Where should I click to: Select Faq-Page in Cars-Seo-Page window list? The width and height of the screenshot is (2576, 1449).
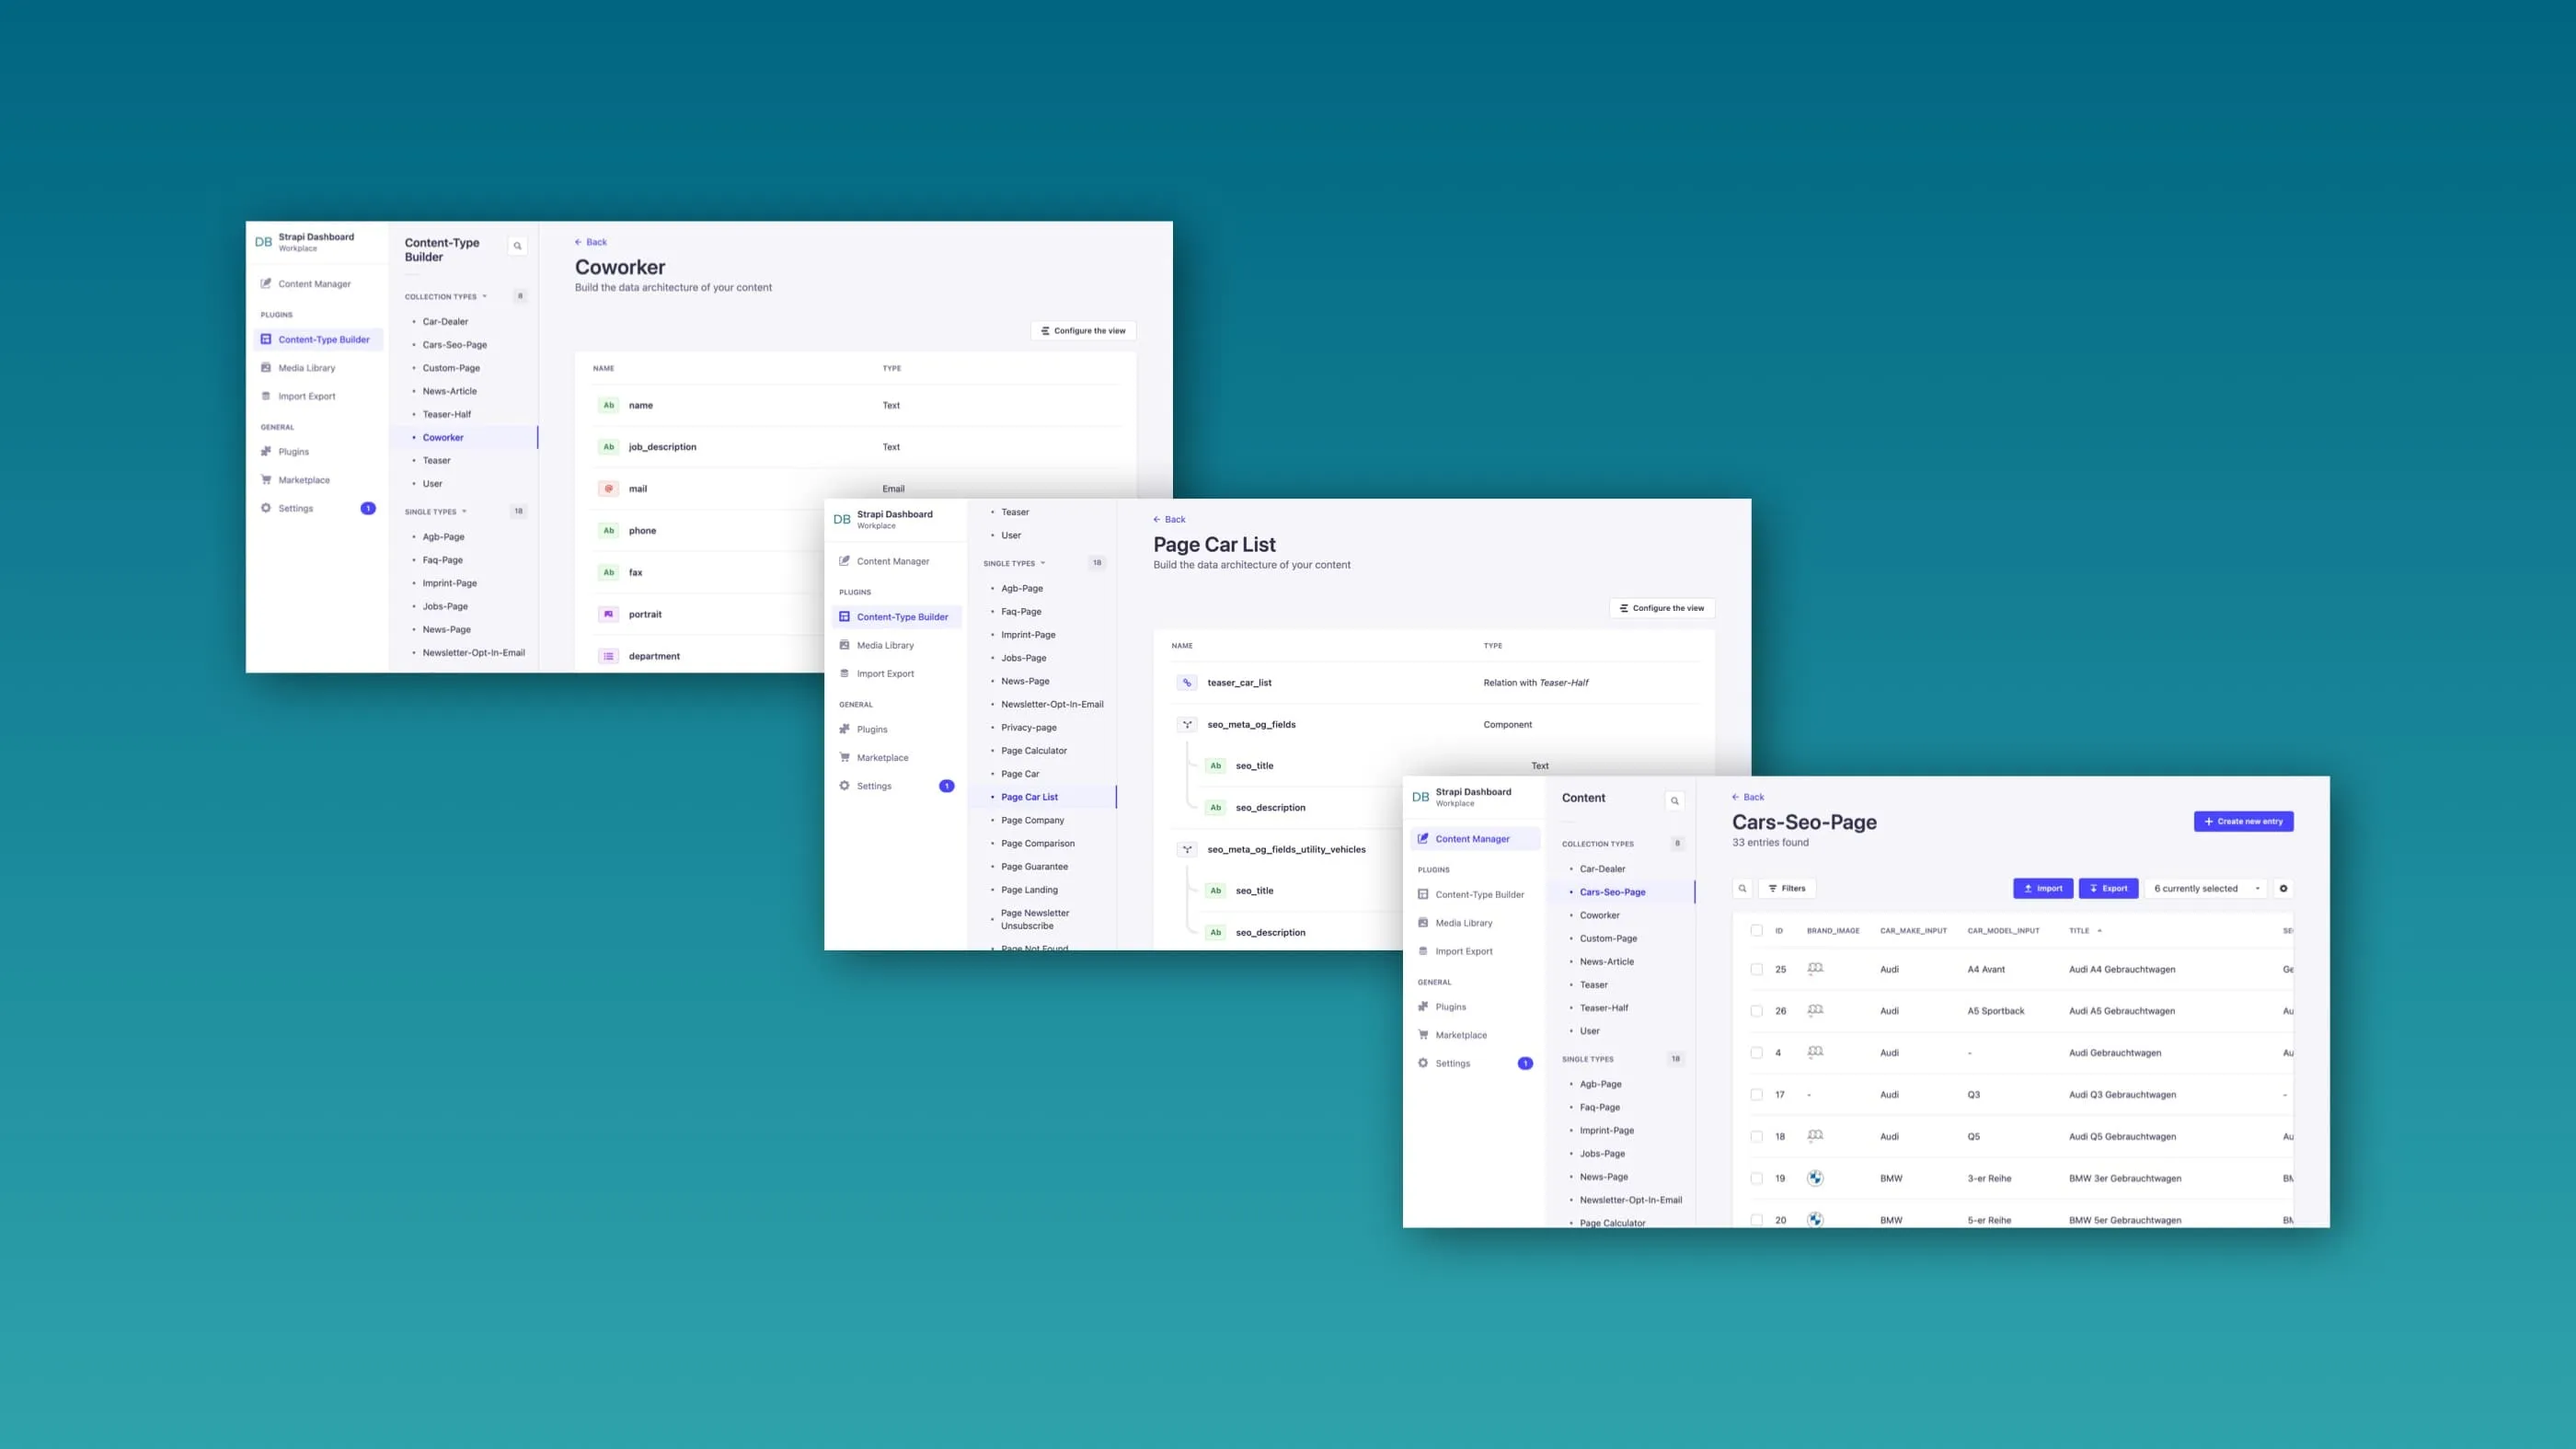1600,1107
